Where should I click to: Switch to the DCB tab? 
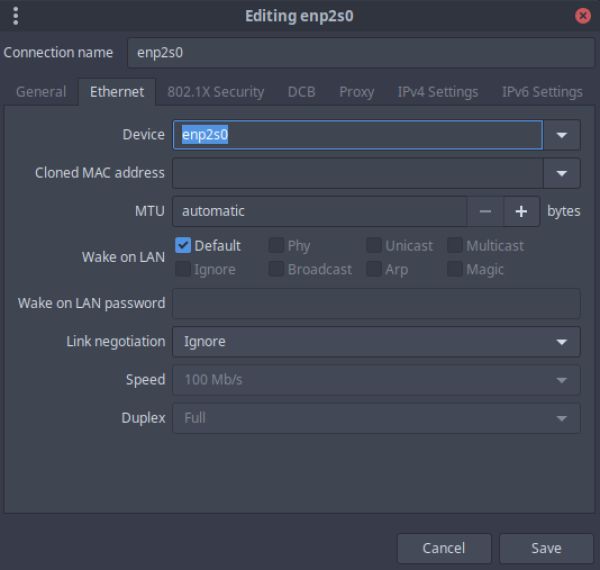click(301, 92)
